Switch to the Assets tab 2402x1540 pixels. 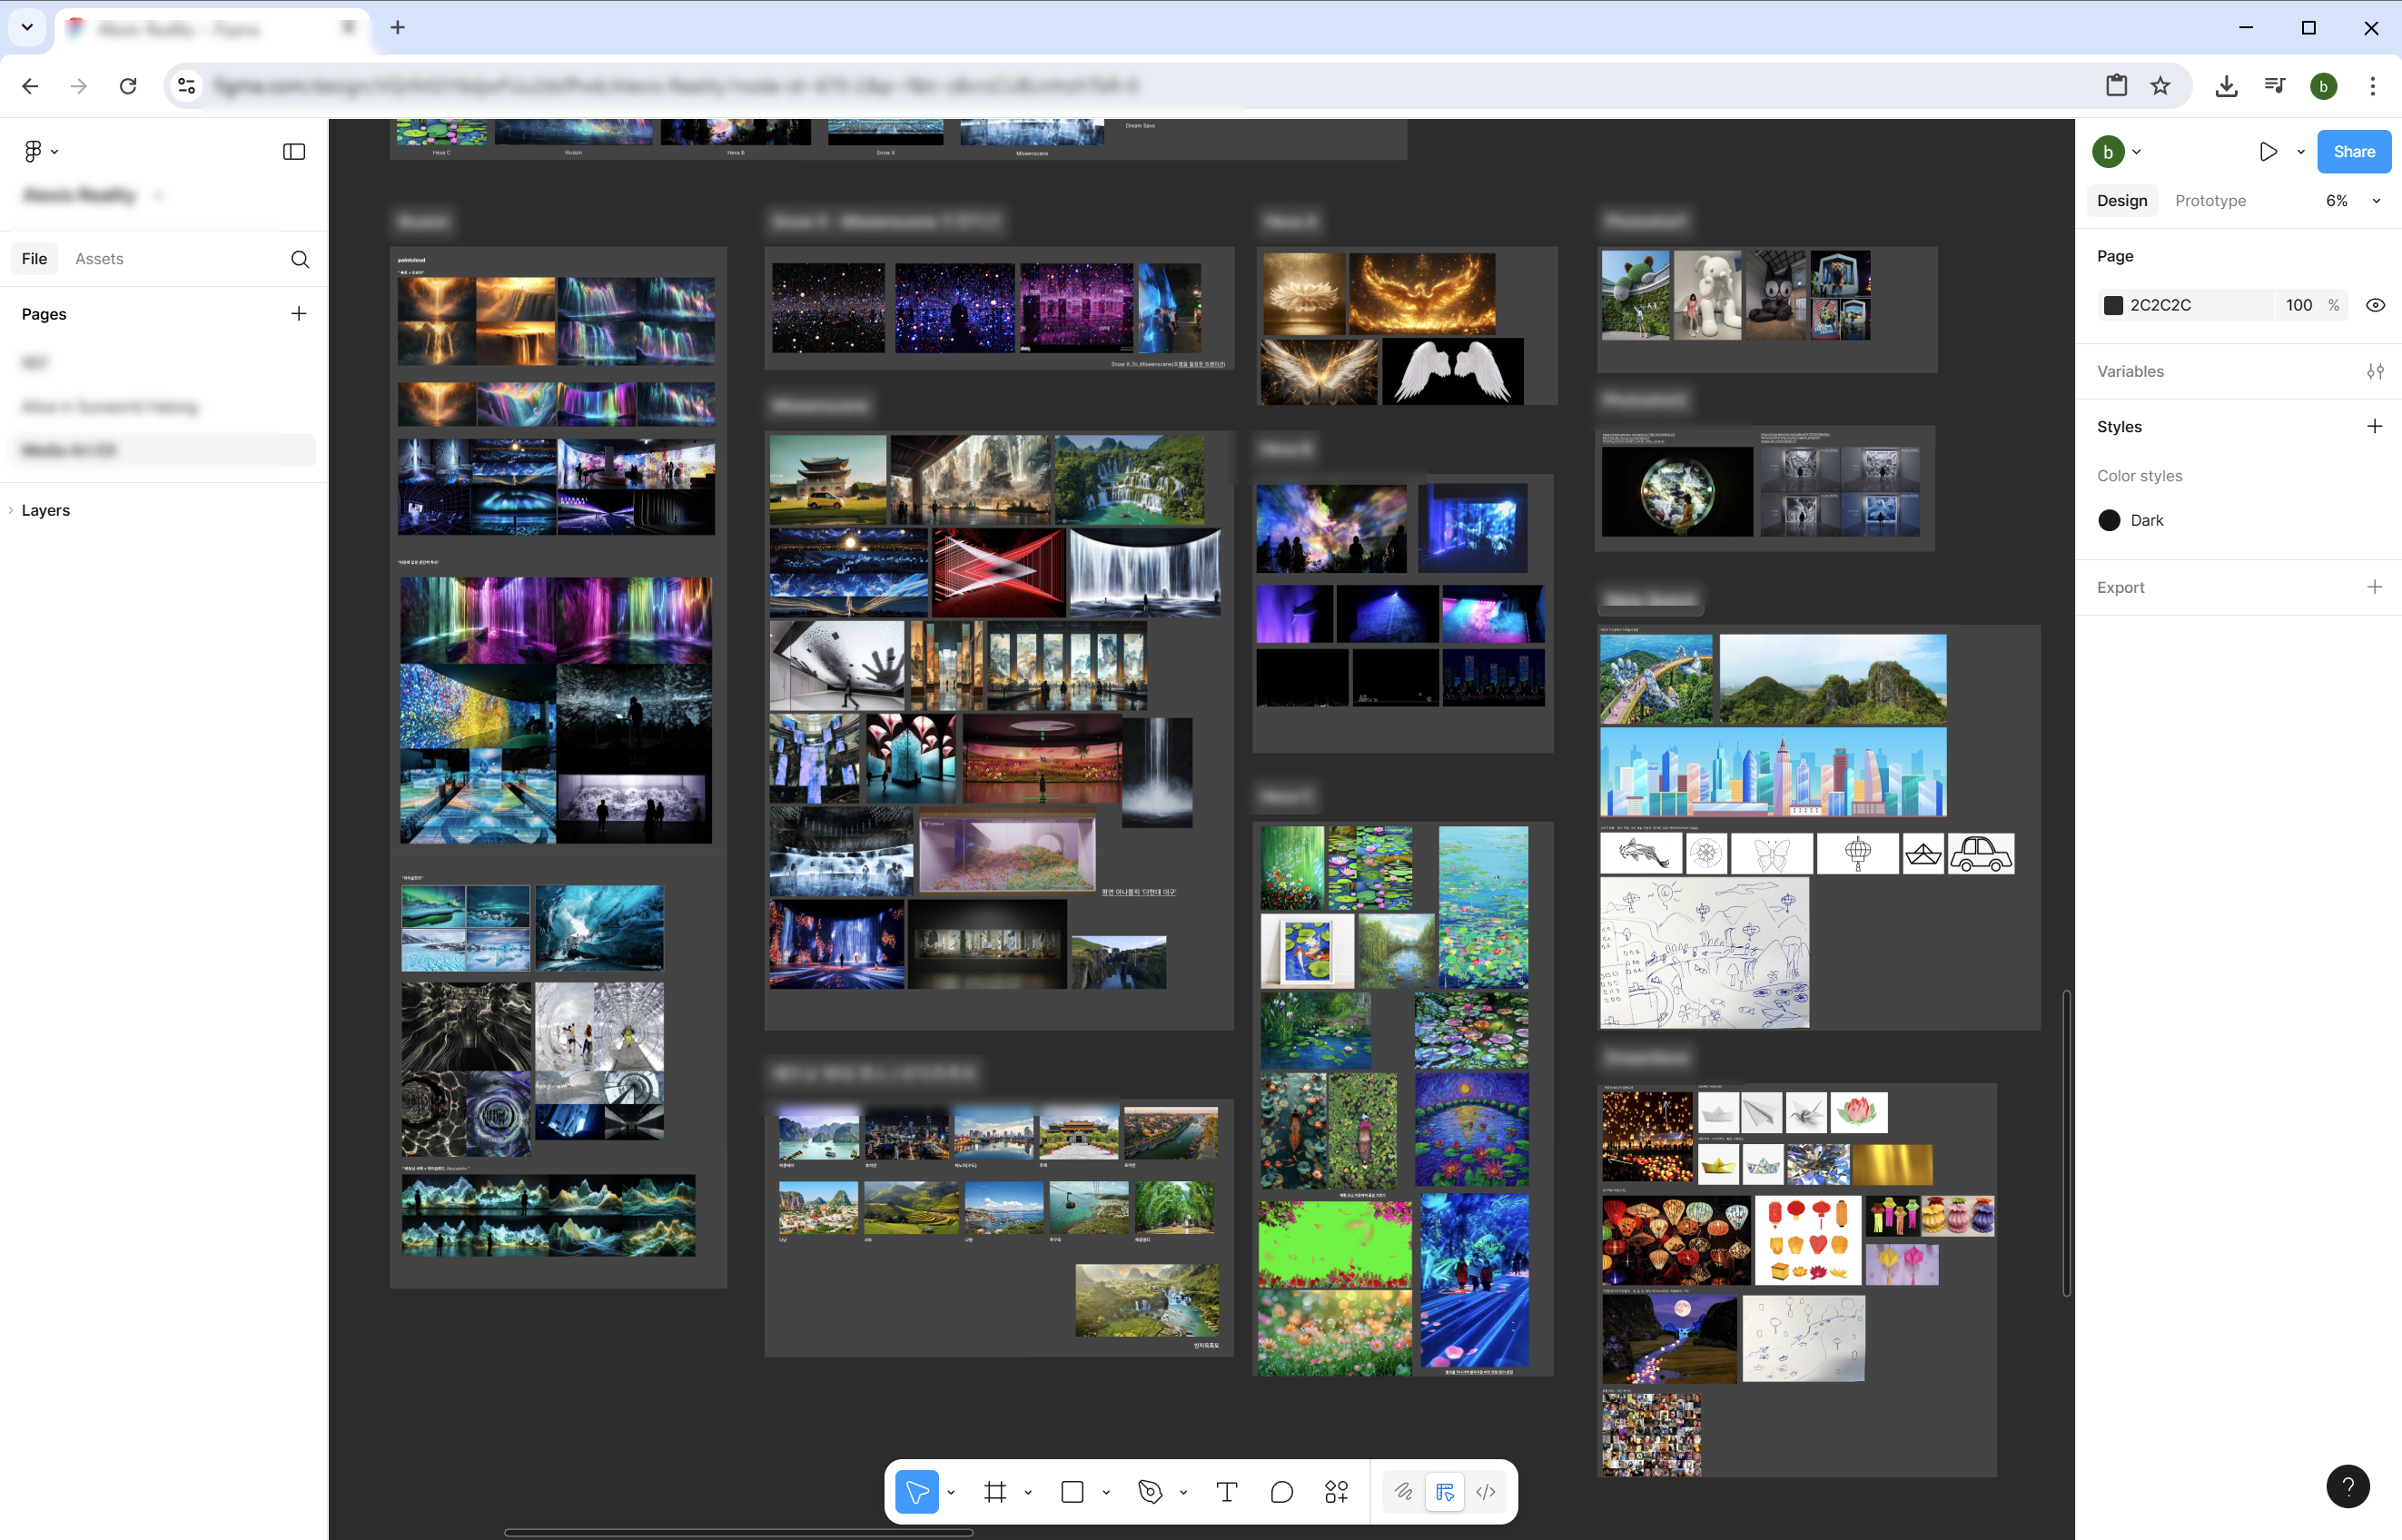pyautogui.click(x=99, y=259)
